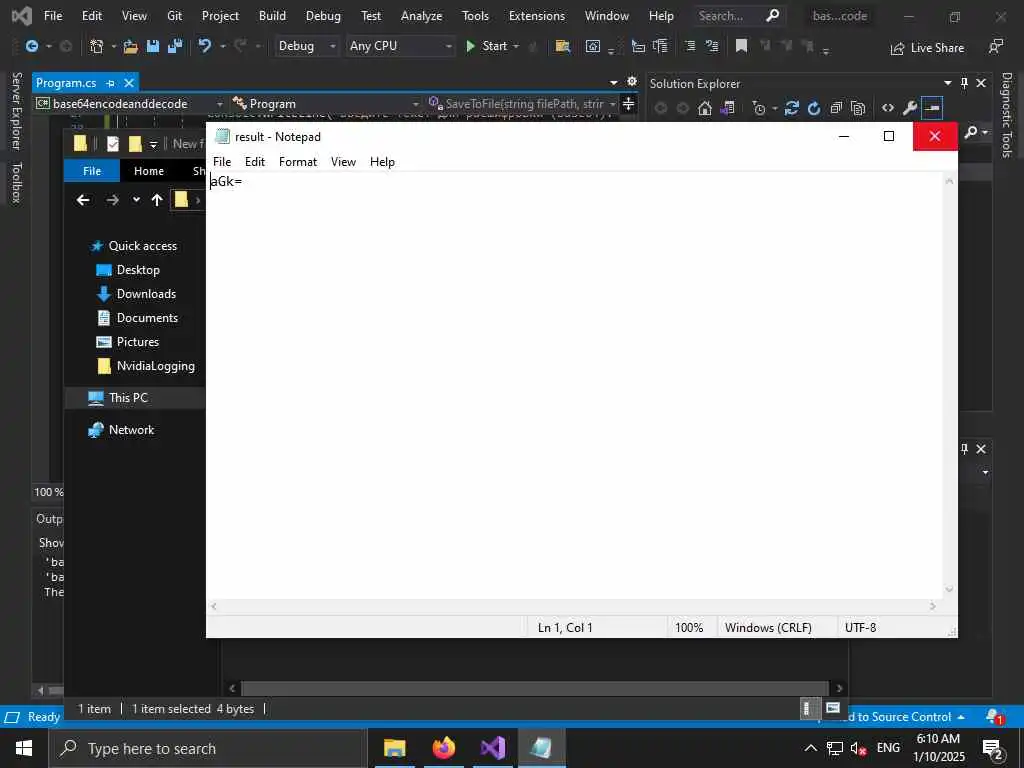Click the New Project toolbar icon
This screenshot has width=1024, height=768.
click(x=96, y=46)
